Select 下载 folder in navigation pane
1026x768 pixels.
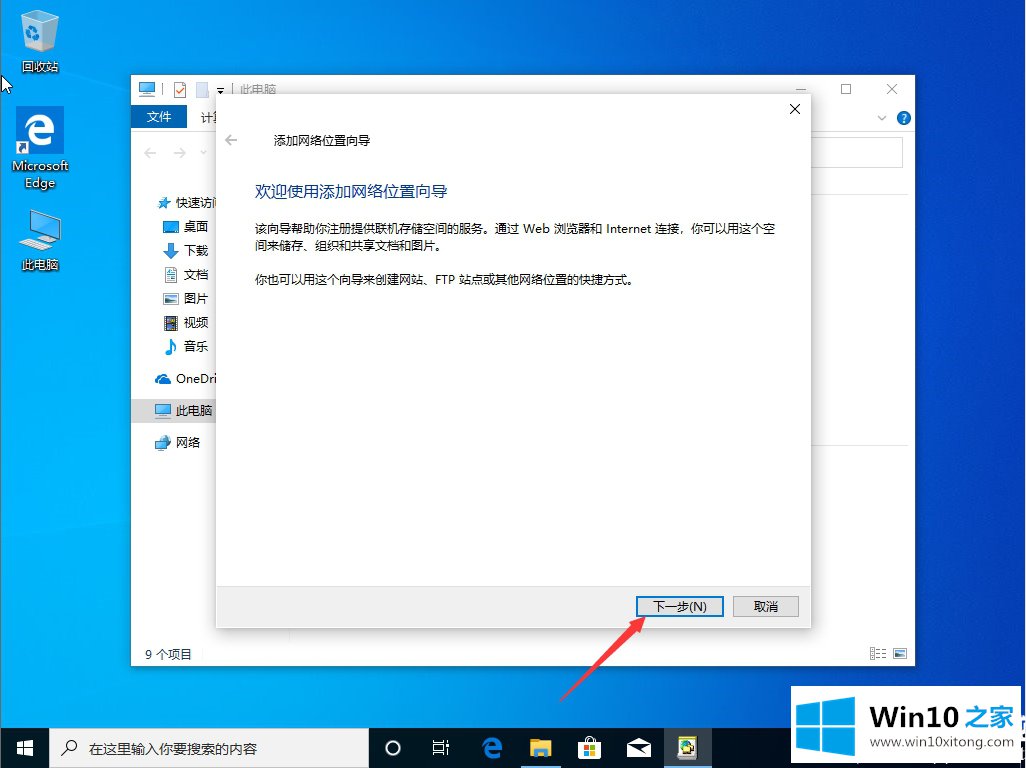[x=195, y=250]
